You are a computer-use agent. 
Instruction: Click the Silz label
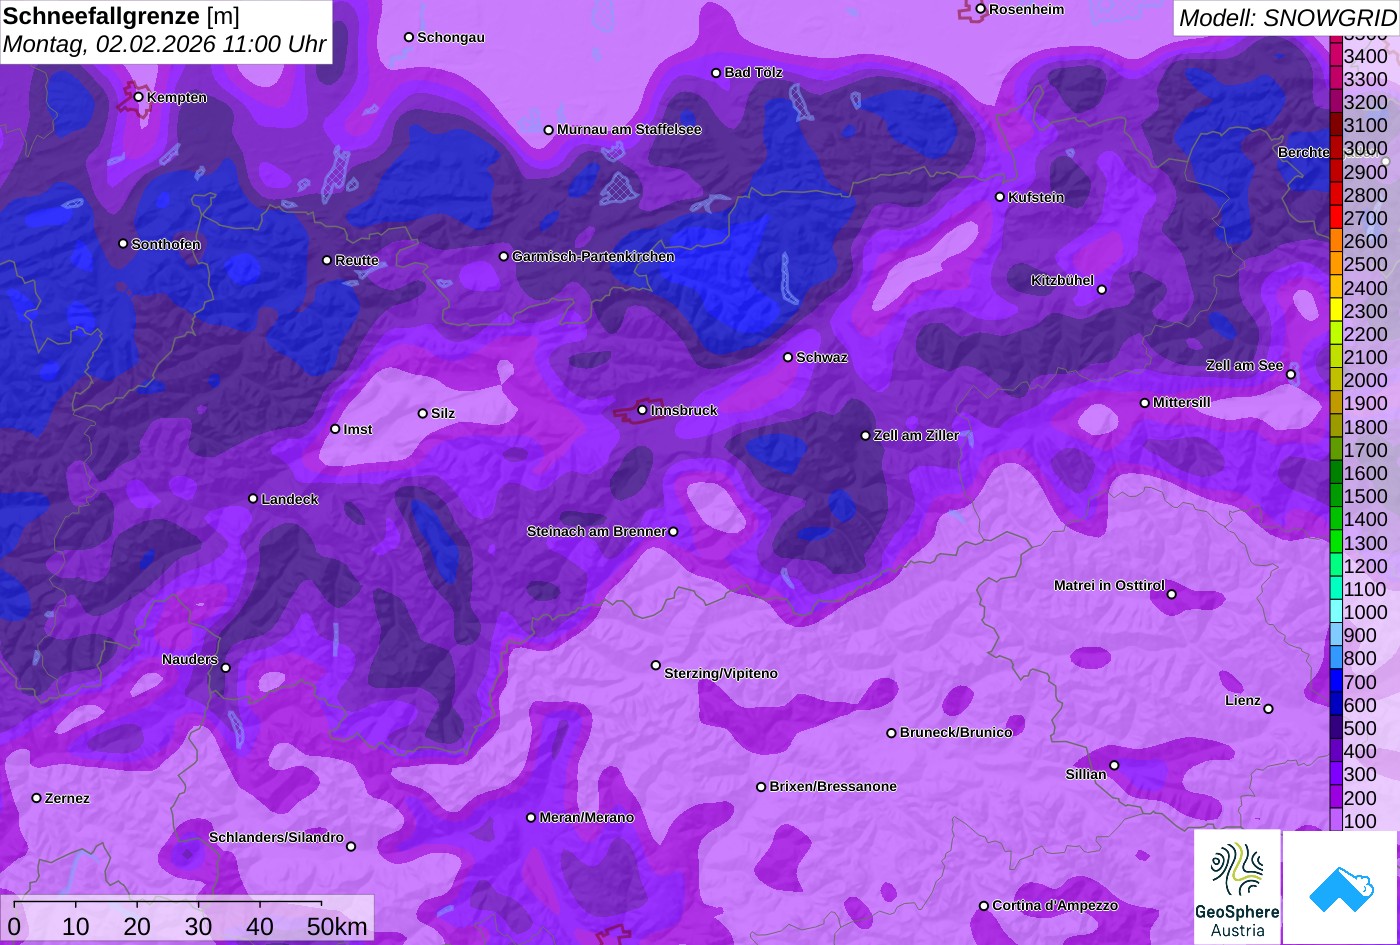tap(443, 414)
